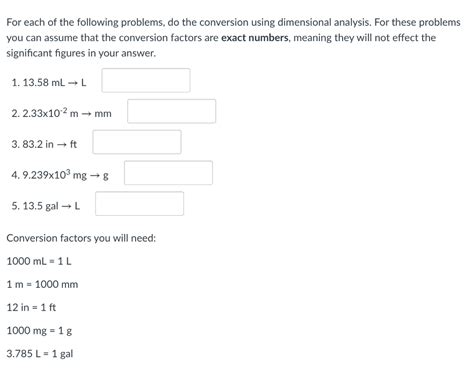Click the '1 m = 1000 mm' conversion line
Screen dimensions: 474x379
[42, 284]
